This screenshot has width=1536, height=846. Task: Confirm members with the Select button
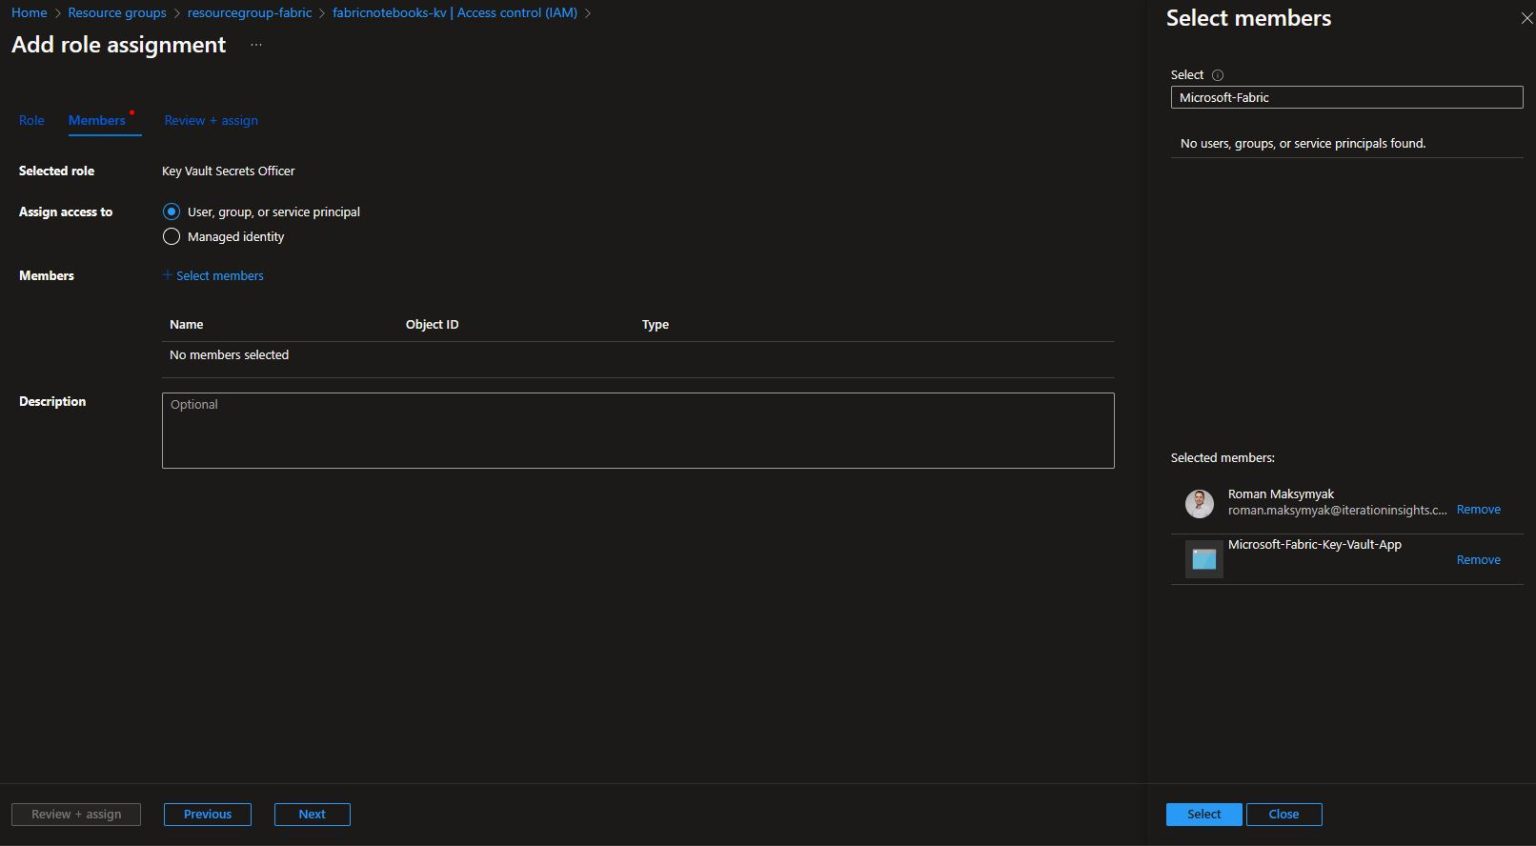pos(1203,814)
